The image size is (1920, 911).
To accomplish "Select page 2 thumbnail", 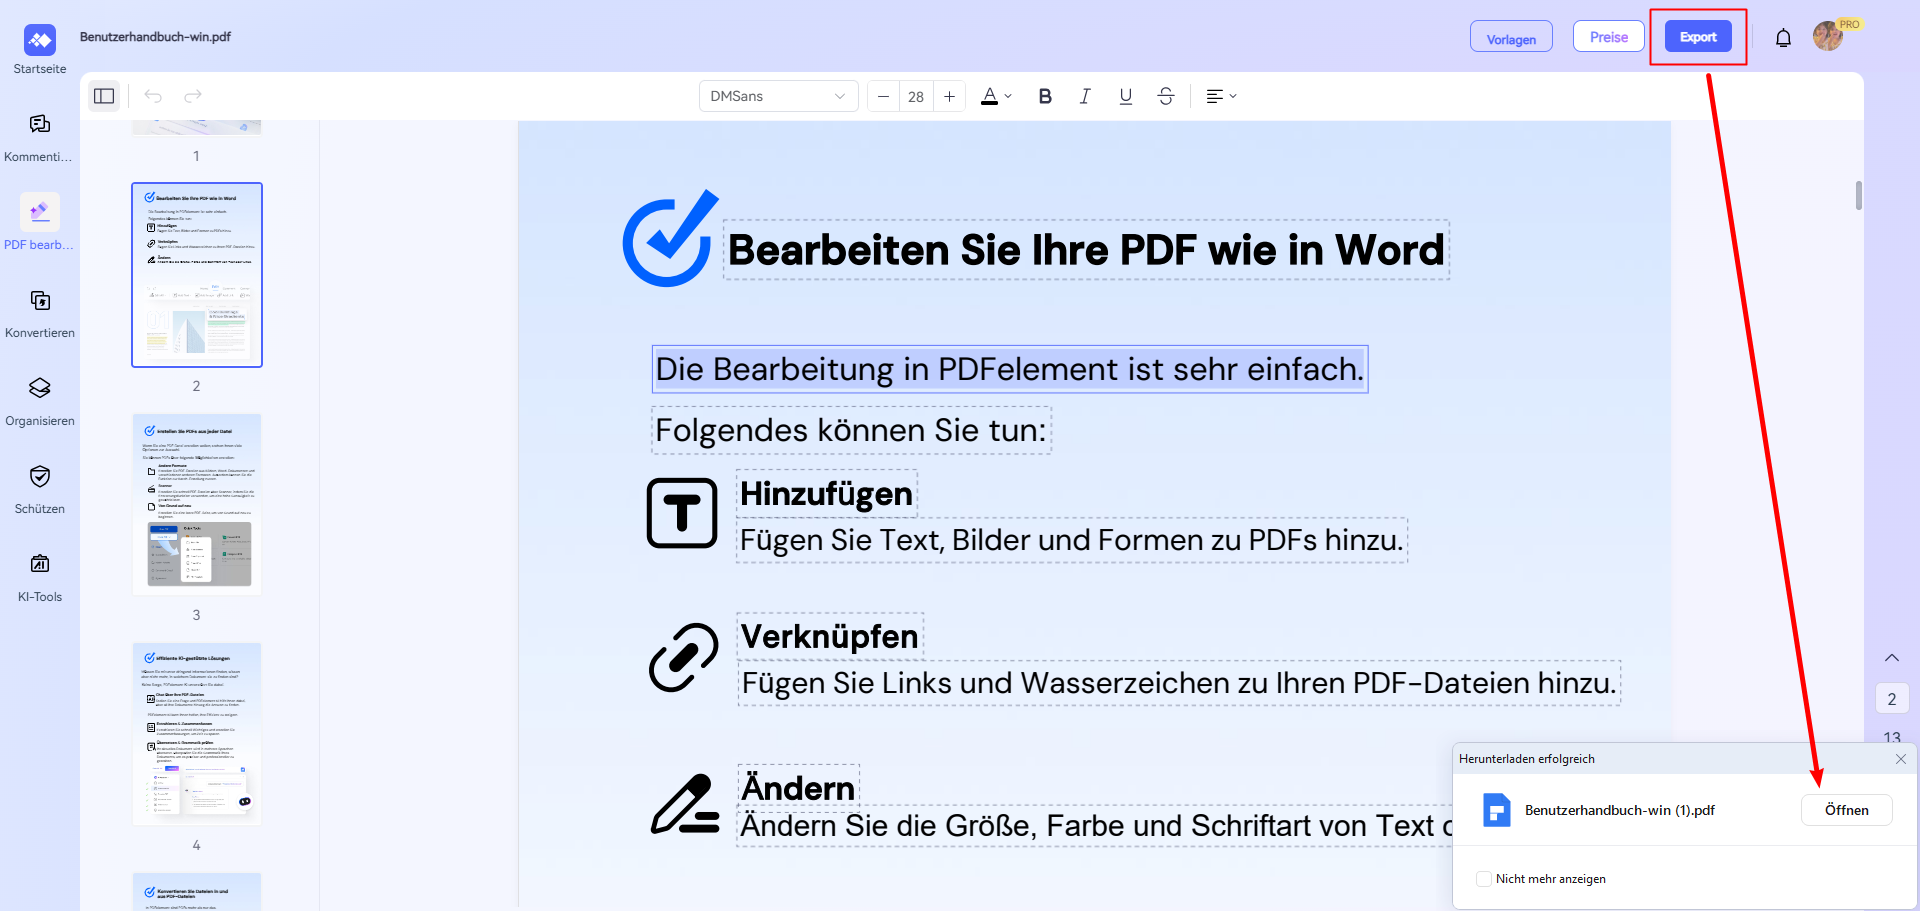I will pos(197,275).
